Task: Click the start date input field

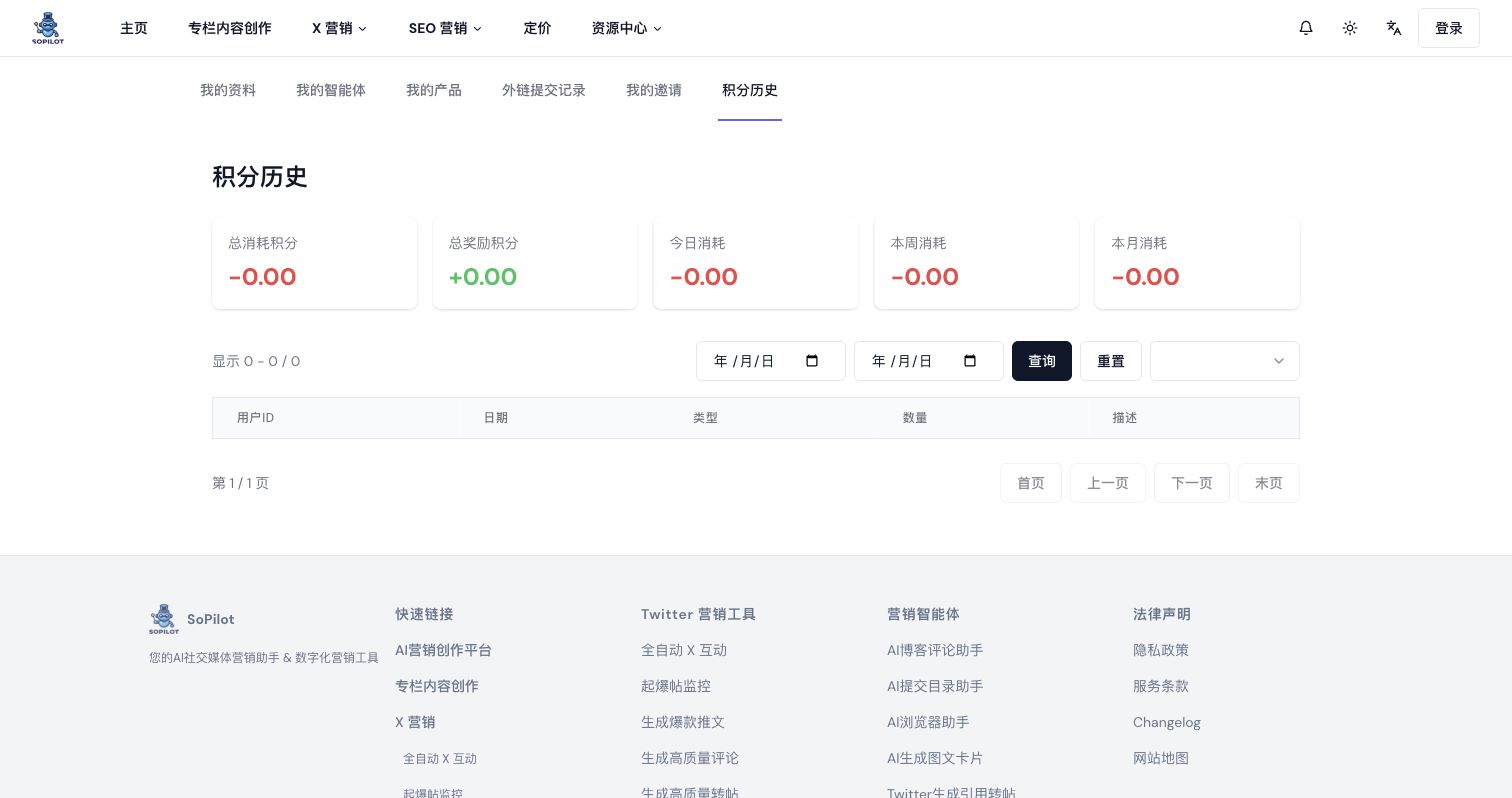Action: pos(771,361)
